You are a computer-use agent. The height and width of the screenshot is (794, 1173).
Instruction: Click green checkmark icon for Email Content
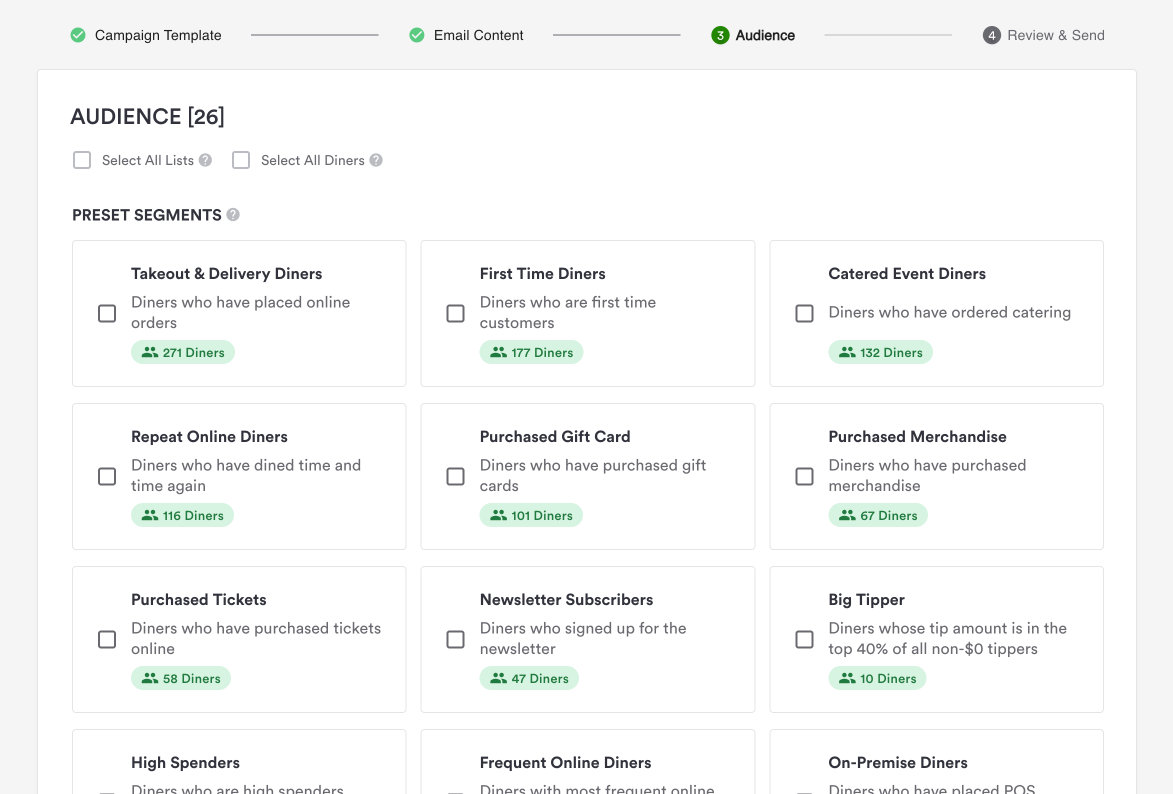point(417,35)
